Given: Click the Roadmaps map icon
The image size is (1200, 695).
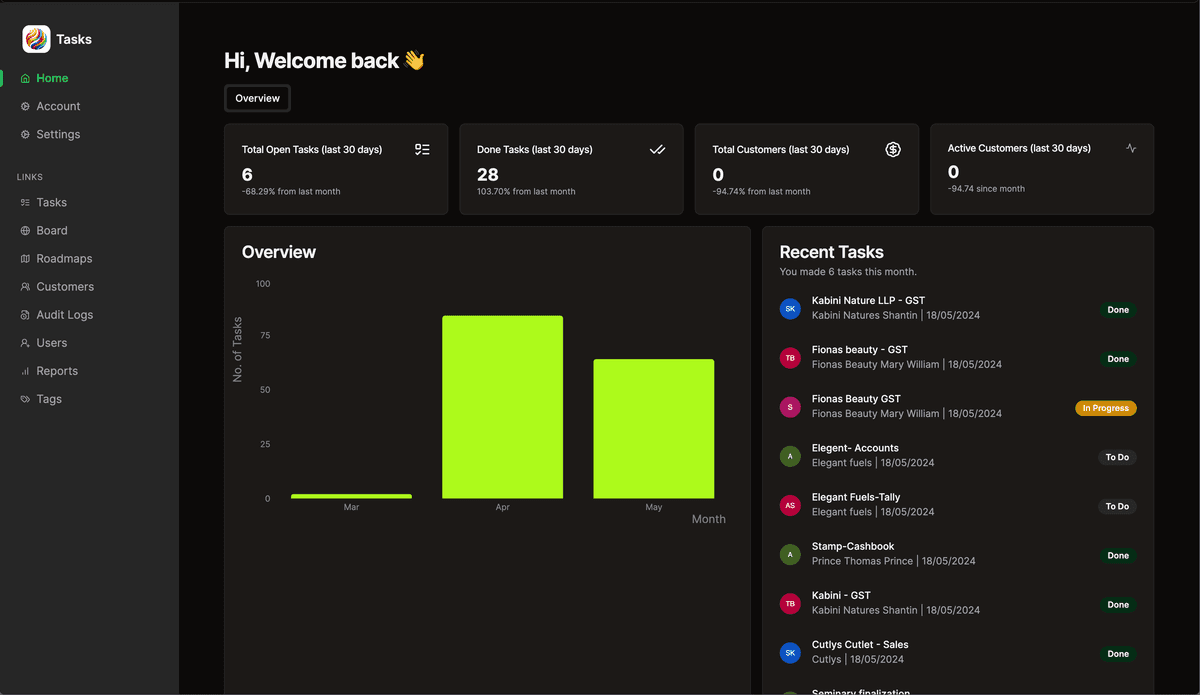Looking at the screenshot, I should click(26, 259).
